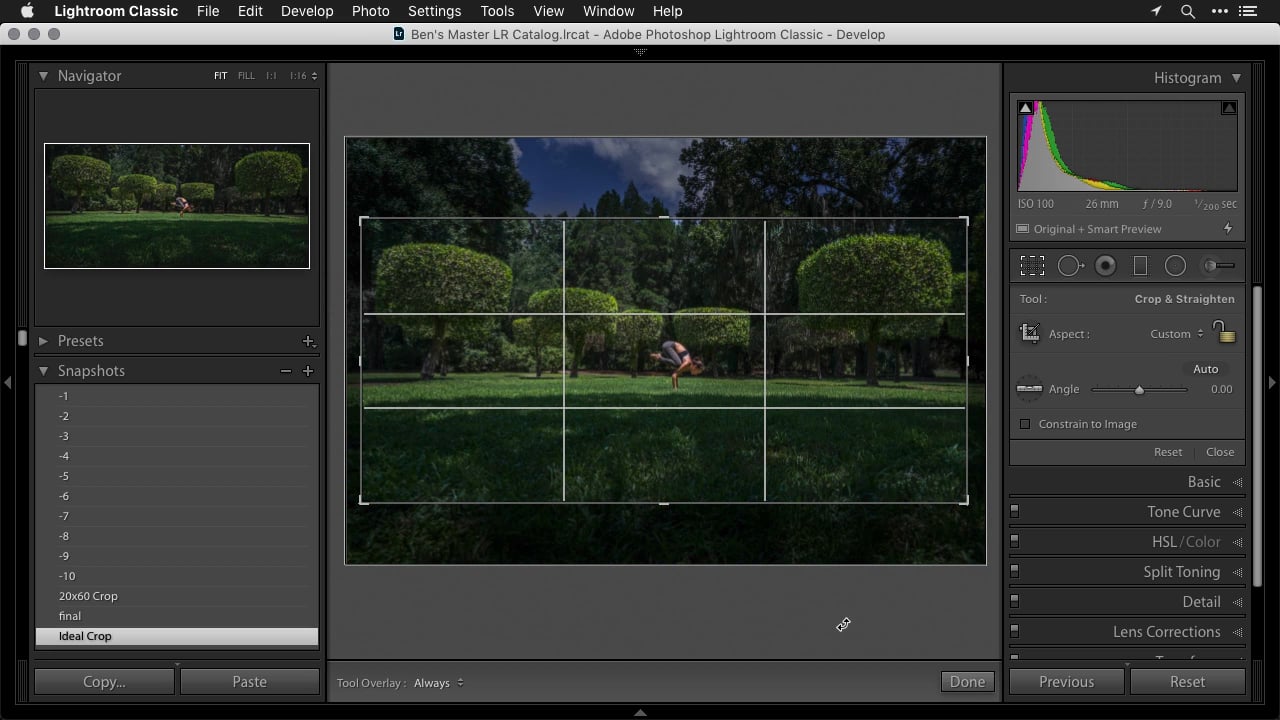Select the Spot Removal tool

click(x=1070, y=266)
